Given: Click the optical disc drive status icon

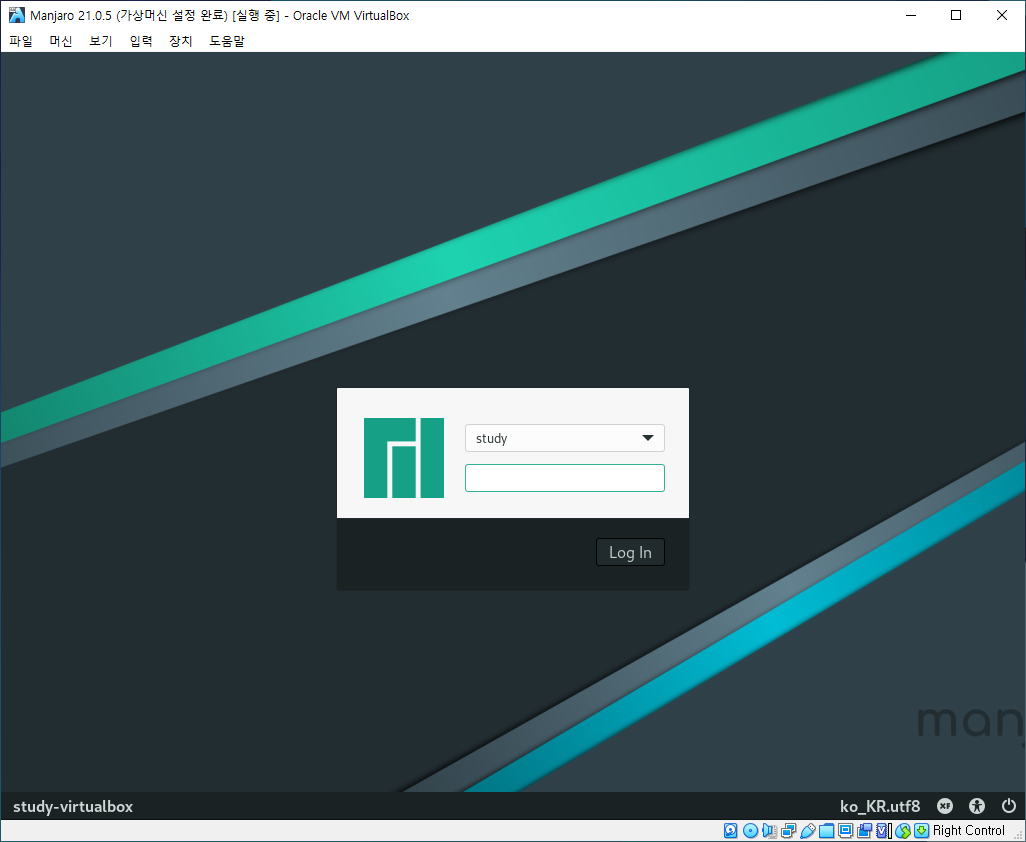Looking at the screenshot, I should (x=751, y=831).
